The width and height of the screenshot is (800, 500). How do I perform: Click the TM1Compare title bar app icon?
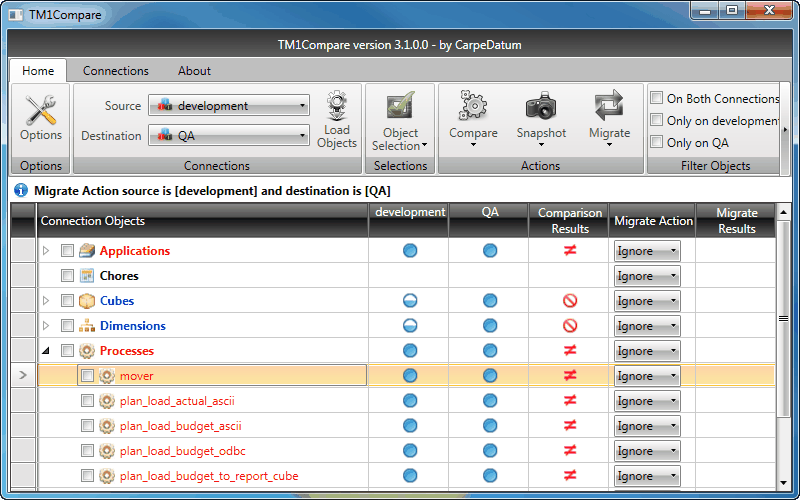point(16,15)
